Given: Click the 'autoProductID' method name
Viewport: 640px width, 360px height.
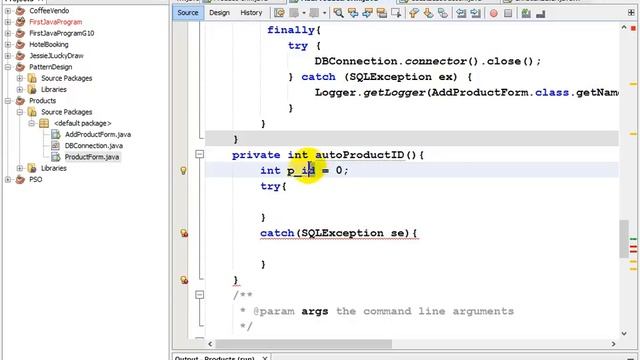Looking at the screenshot, I should coord(360,155).
